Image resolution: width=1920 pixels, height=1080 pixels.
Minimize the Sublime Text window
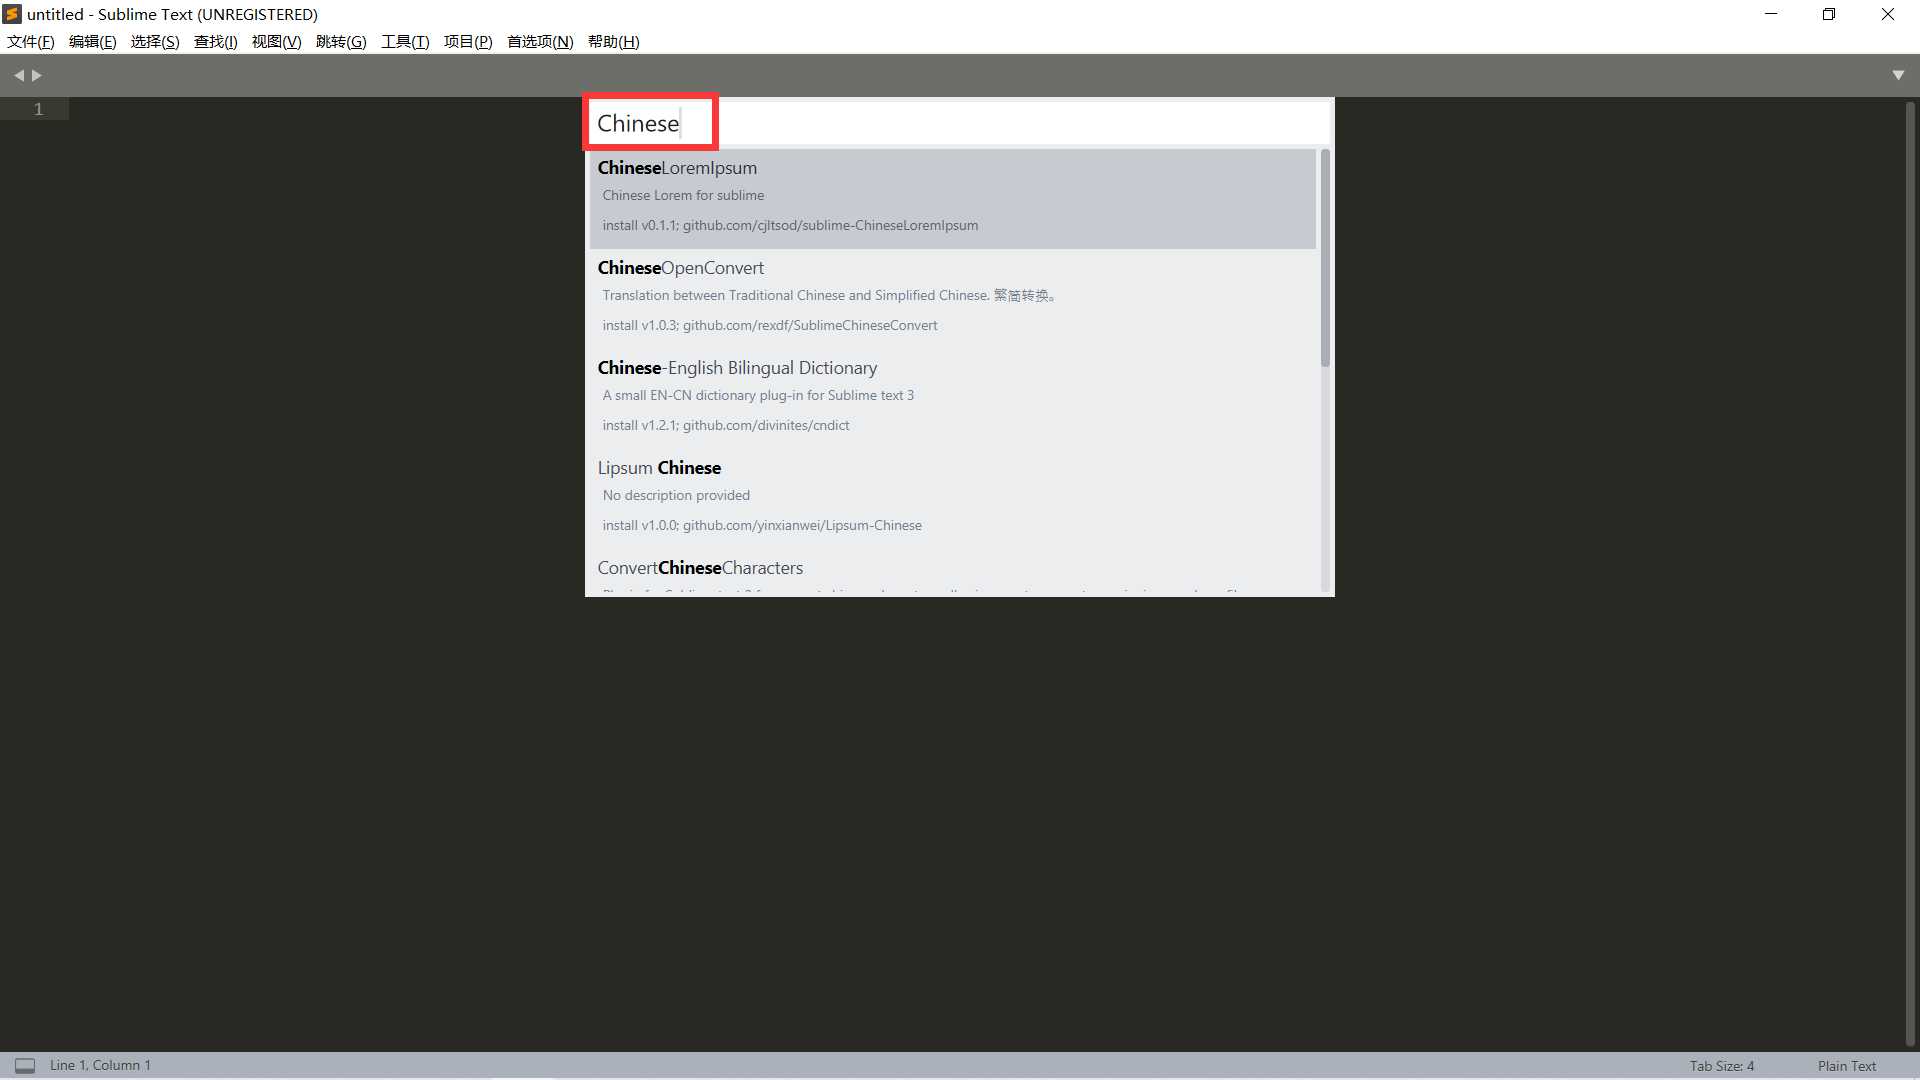click(1771, 14)
